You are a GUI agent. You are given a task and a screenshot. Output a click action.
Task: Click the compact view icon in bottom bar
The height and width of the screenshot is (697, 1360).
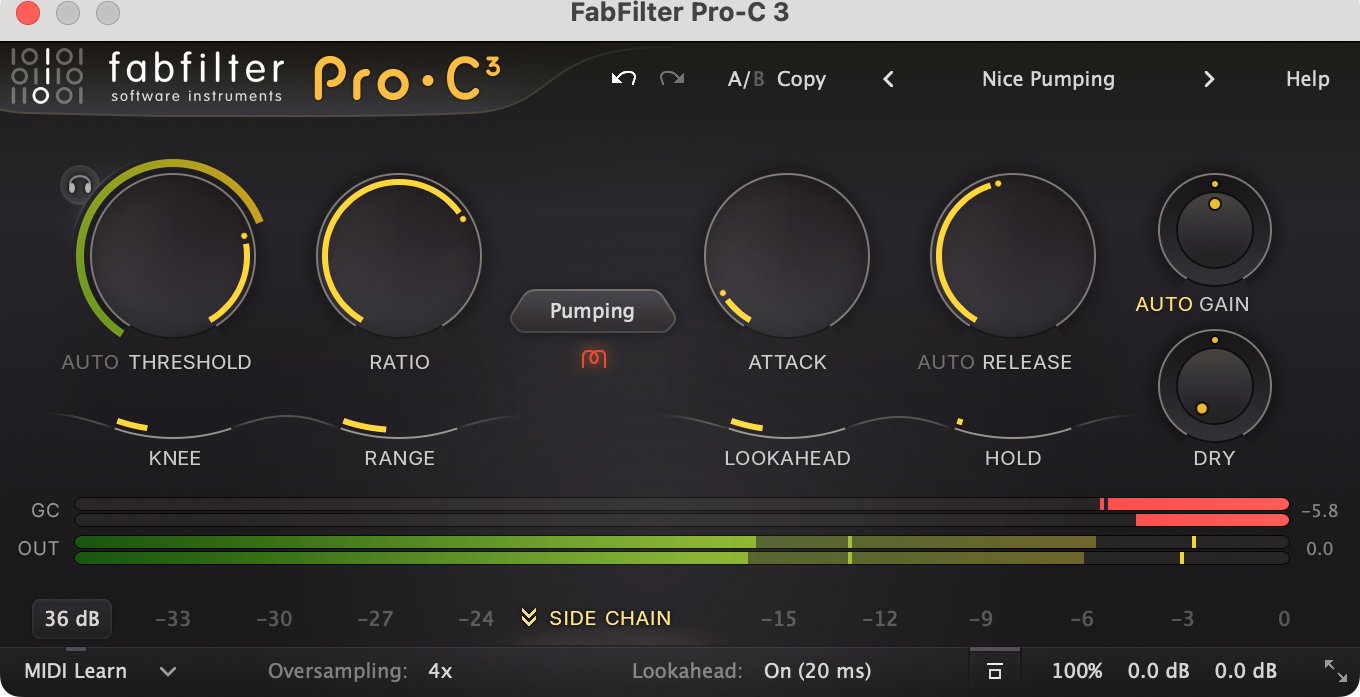[x=995, y=672]
